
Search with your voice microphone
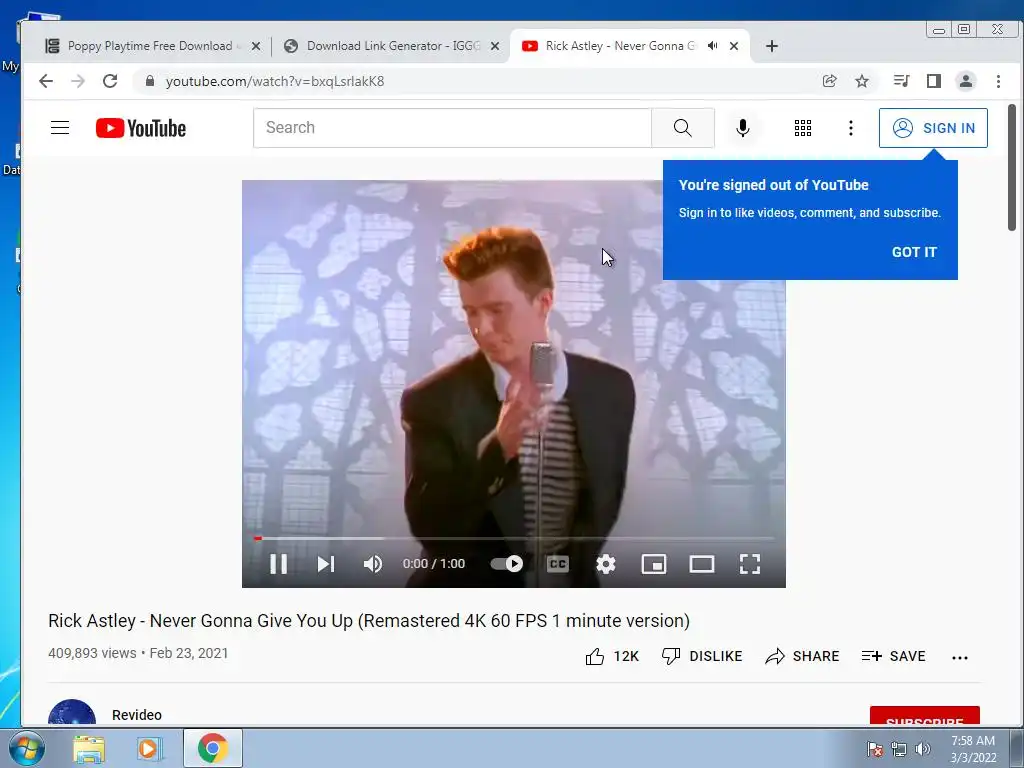point(743,128)
